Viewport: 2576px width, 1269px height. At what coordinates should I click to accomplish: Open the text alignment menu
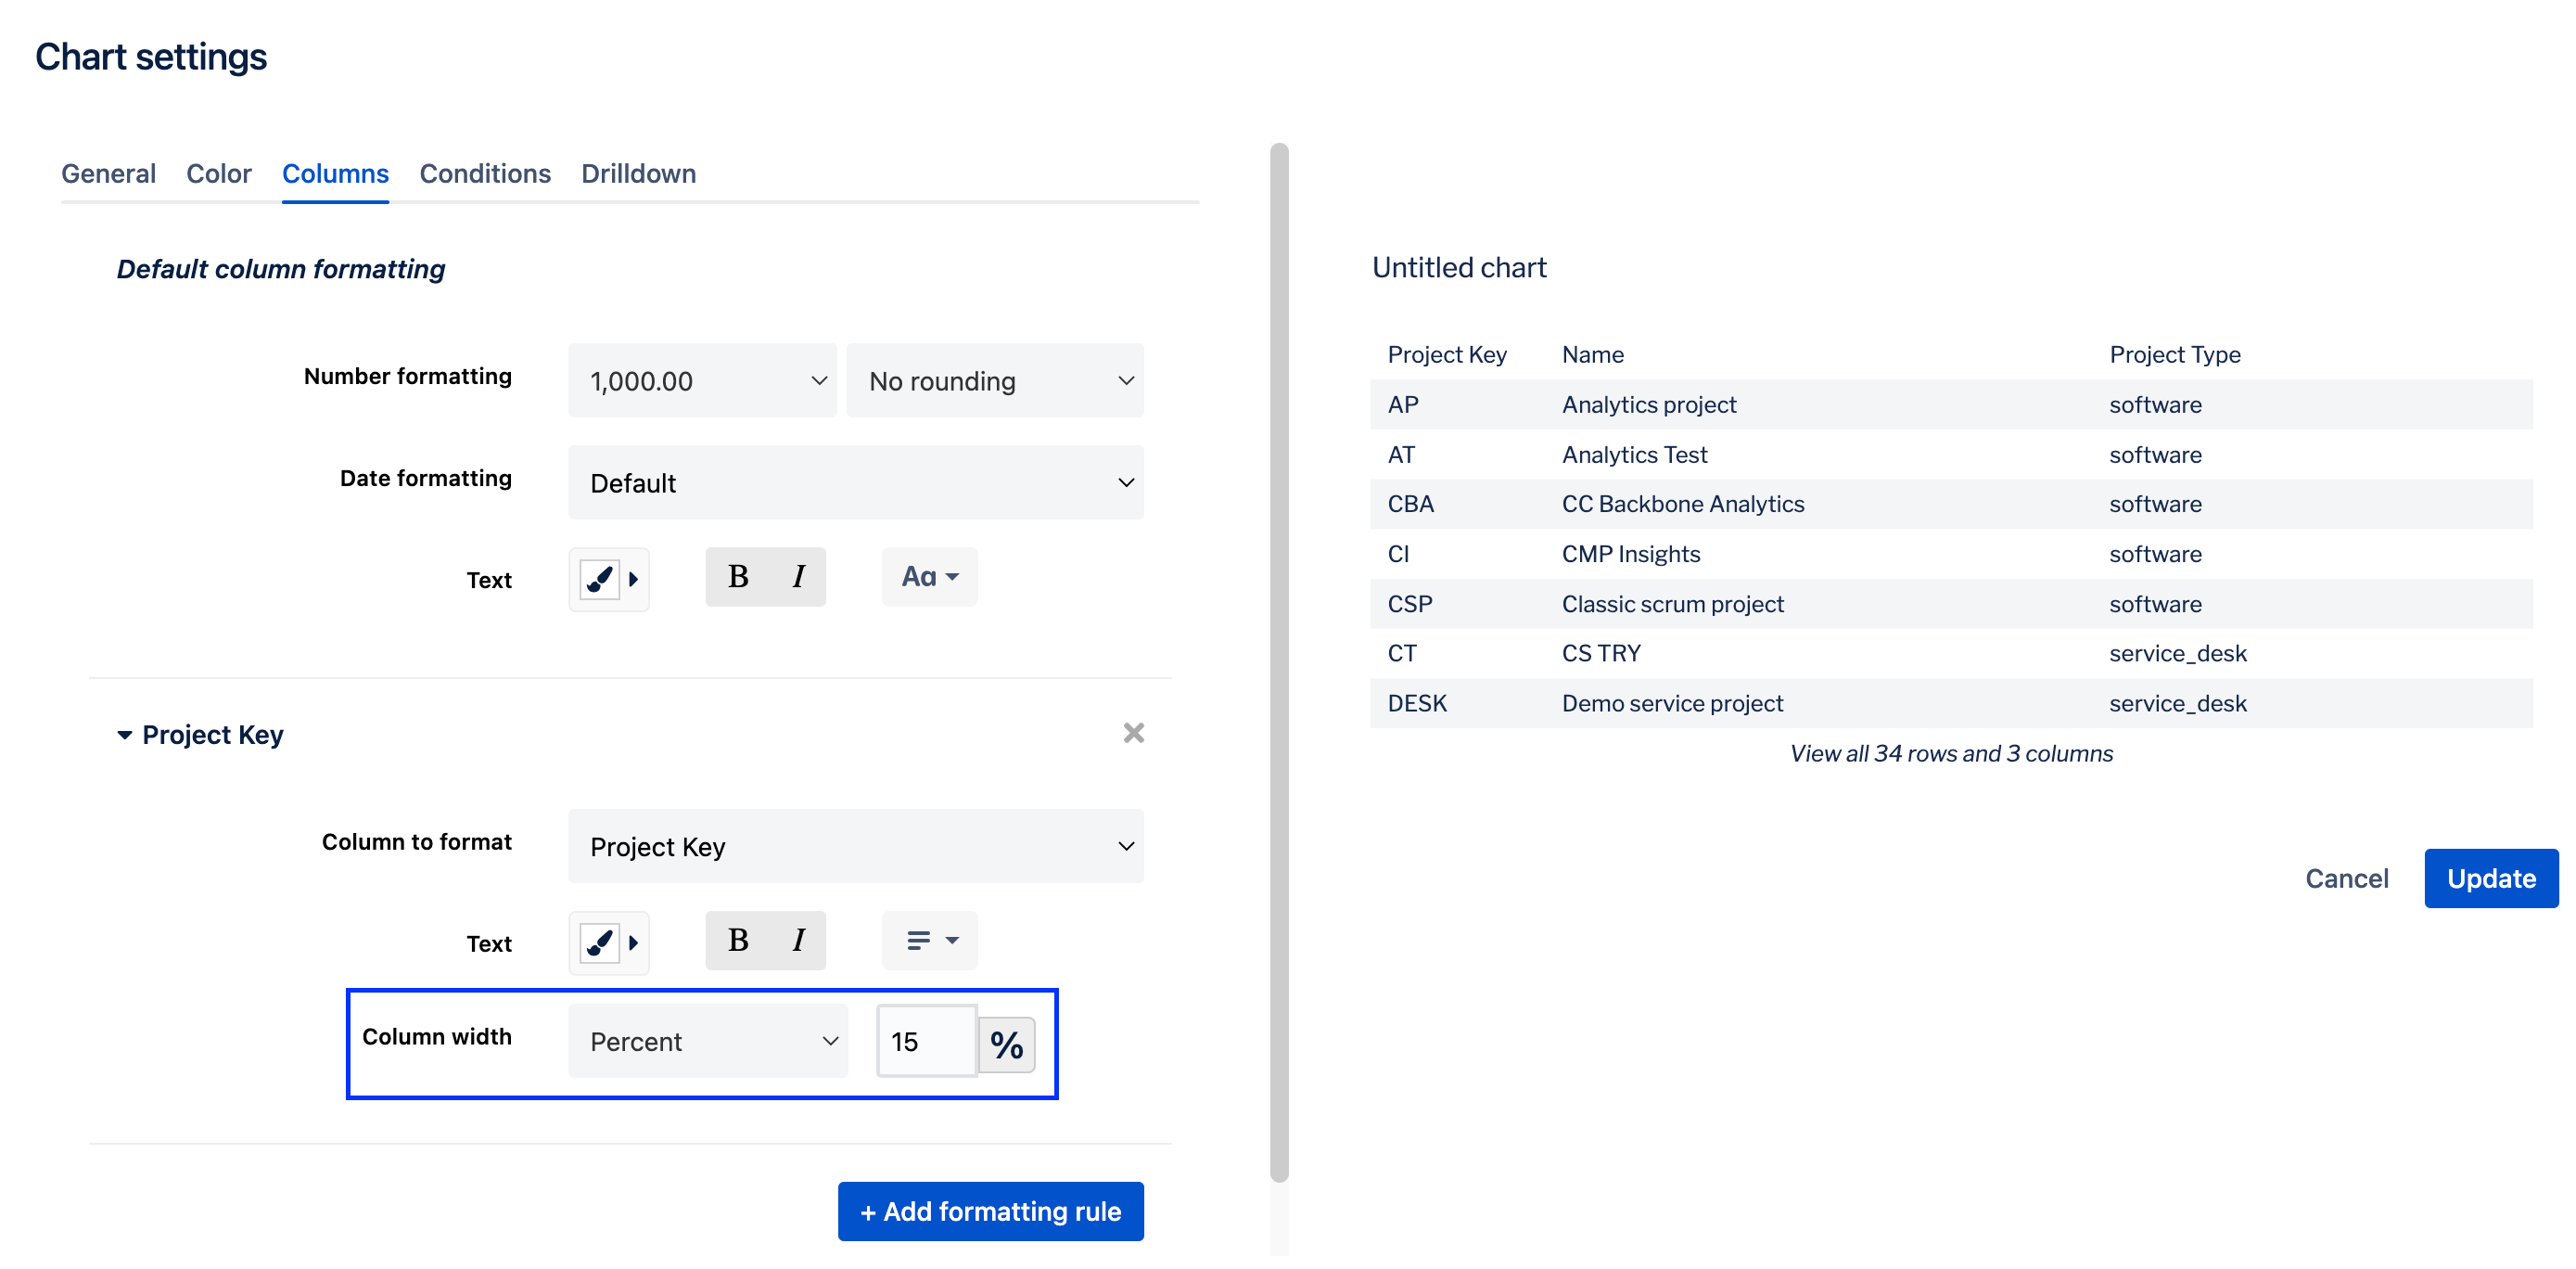930,941
